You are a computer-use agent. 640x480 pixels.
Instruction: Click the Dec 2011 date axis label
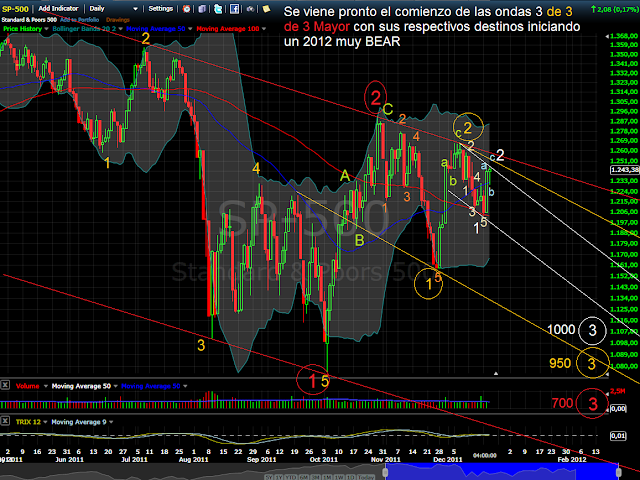pos(448,460)
